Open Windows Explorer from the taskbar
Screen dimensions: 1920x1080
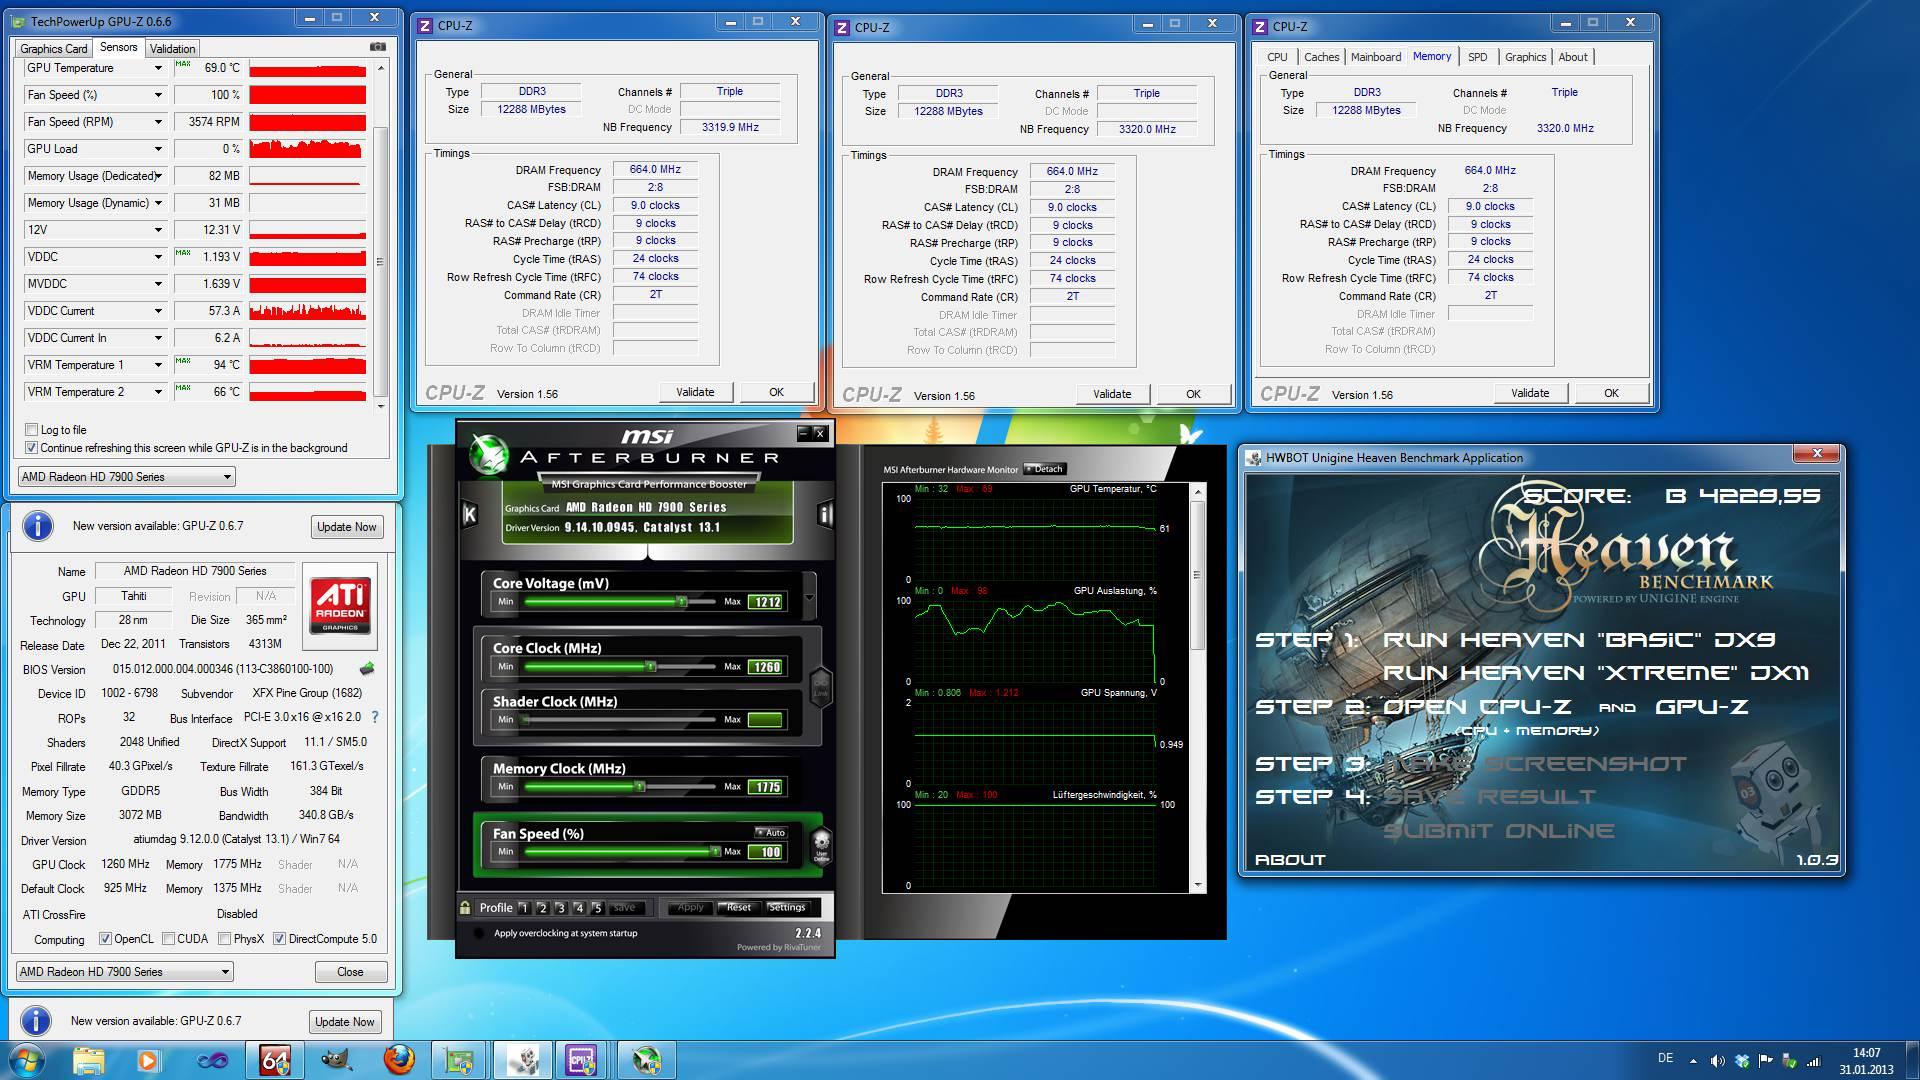pos(88,1060)
